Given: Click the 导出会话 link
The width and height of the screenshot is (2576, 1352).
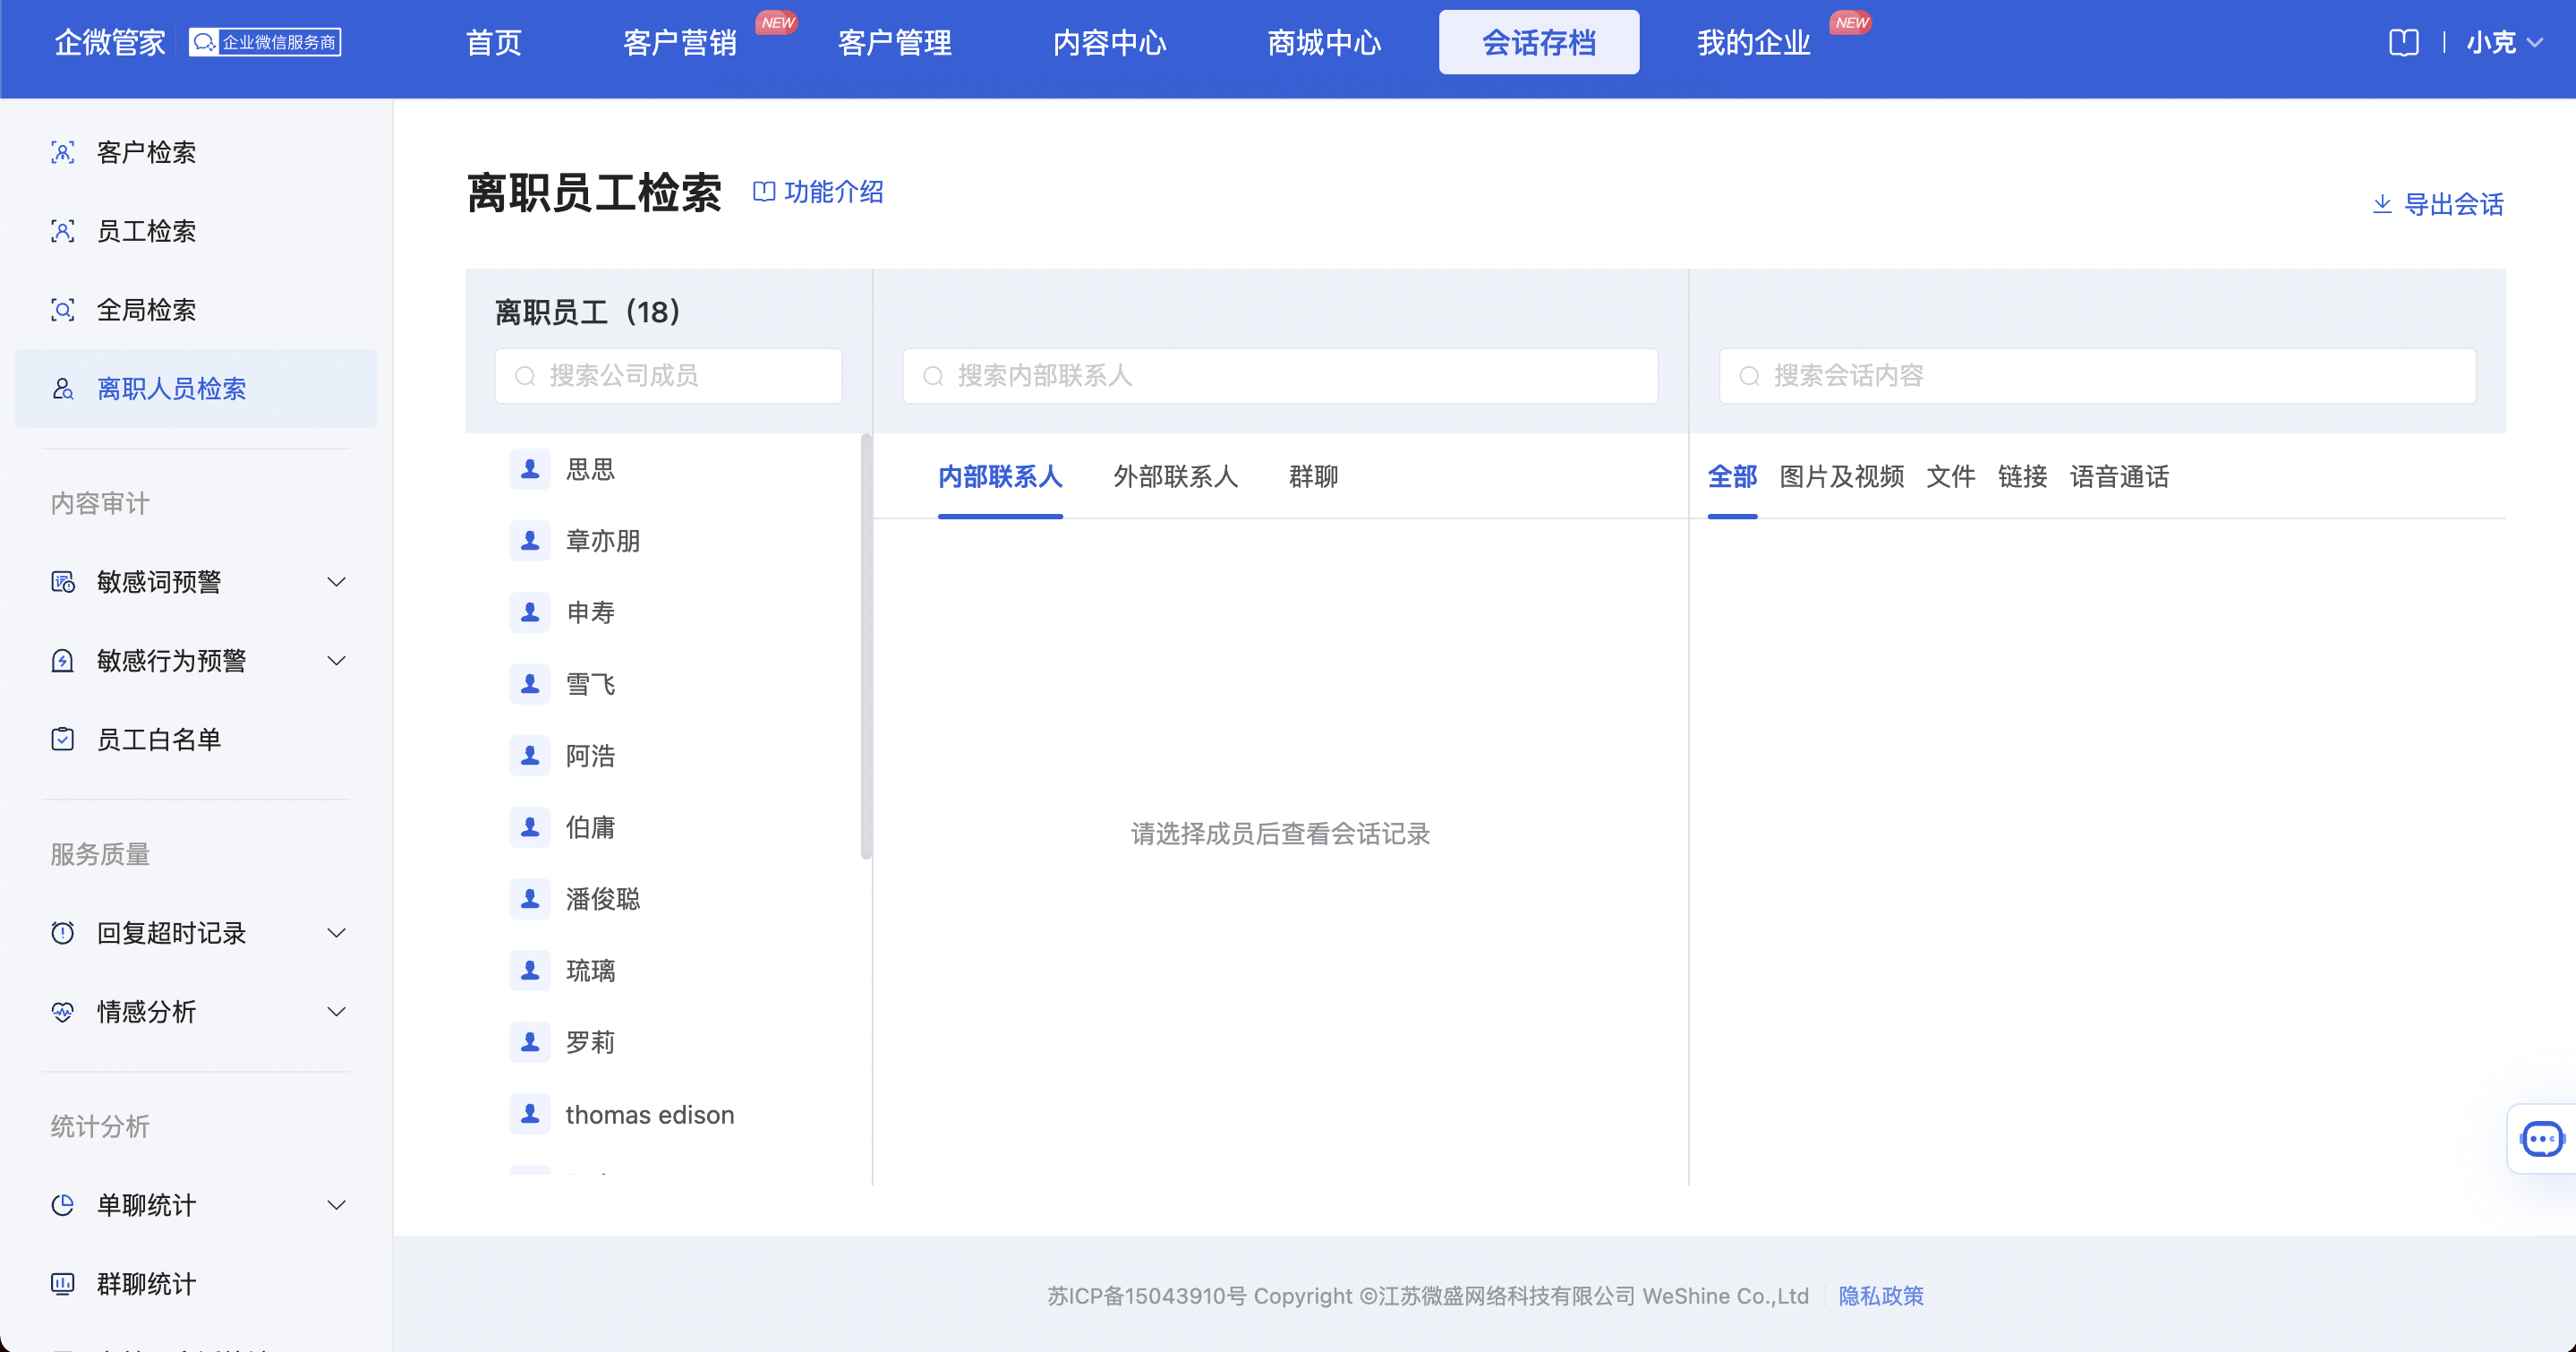Looking at the screenshot, I should [x=2453, y=204].
